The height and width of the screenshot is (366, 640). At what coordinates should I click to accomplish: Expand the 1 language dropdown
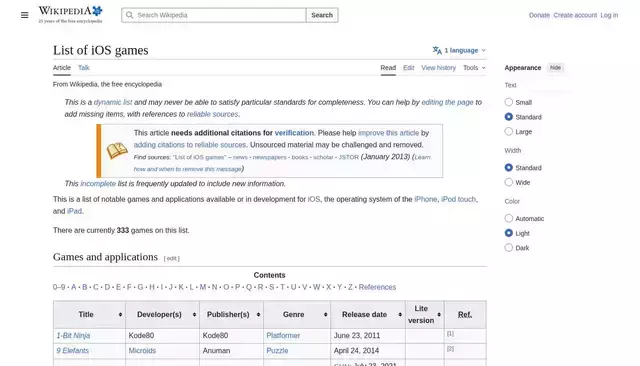(x=460, y=50)
